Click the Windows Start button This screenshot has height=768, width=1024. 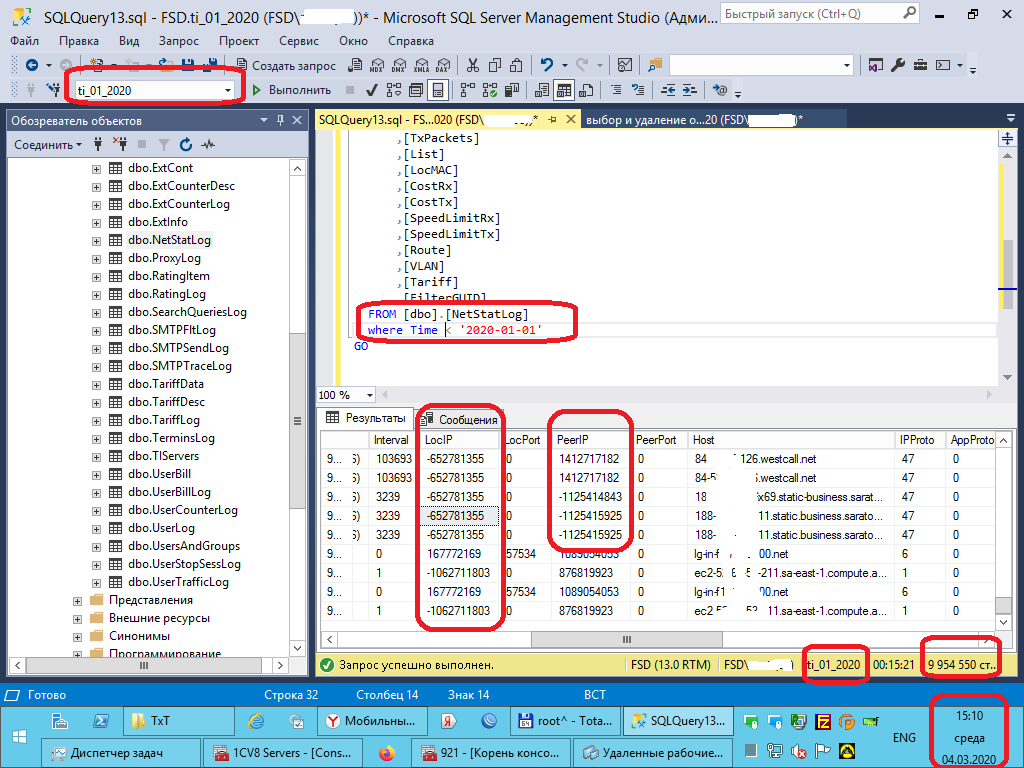[x=20, y=737]
